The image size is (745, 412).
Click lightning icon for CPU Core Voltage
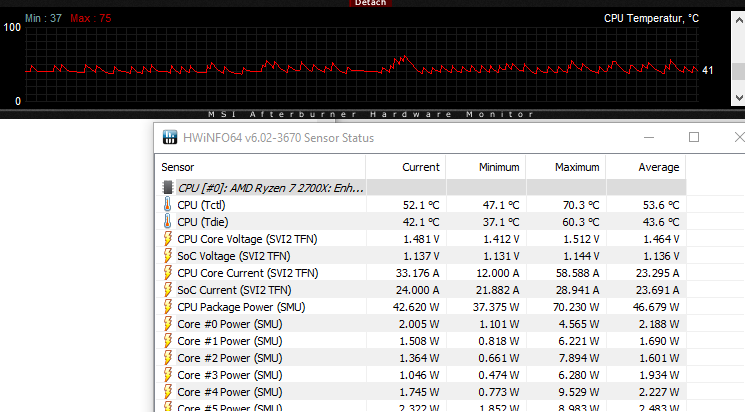click(167, 239)
